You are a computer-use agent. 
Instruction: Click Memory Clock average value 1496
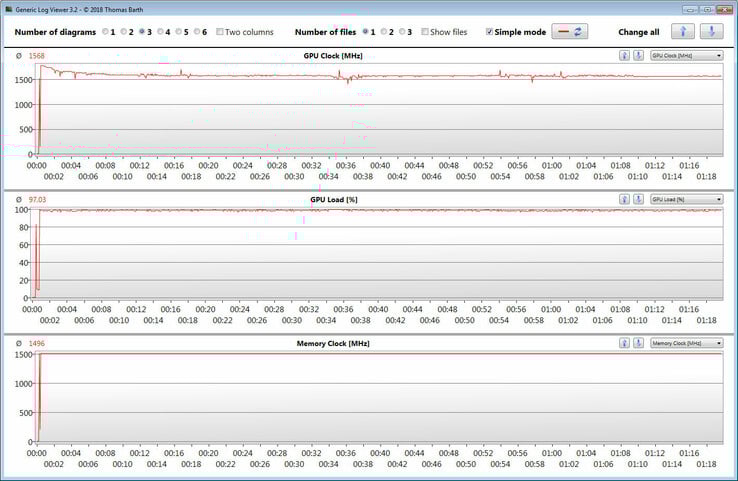36,344
